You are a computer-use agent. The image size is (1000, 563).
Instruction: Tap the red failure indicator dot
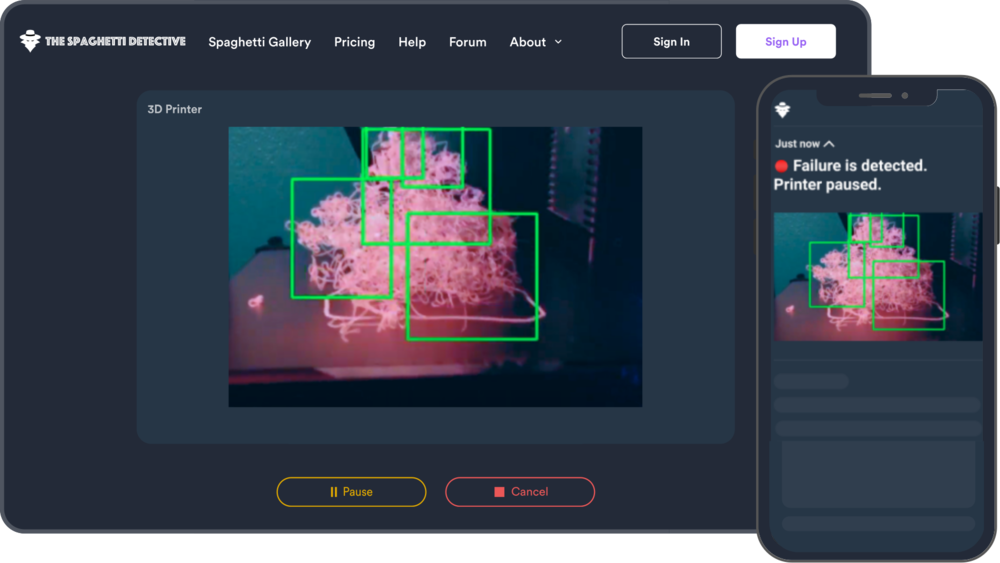[781, 166]
